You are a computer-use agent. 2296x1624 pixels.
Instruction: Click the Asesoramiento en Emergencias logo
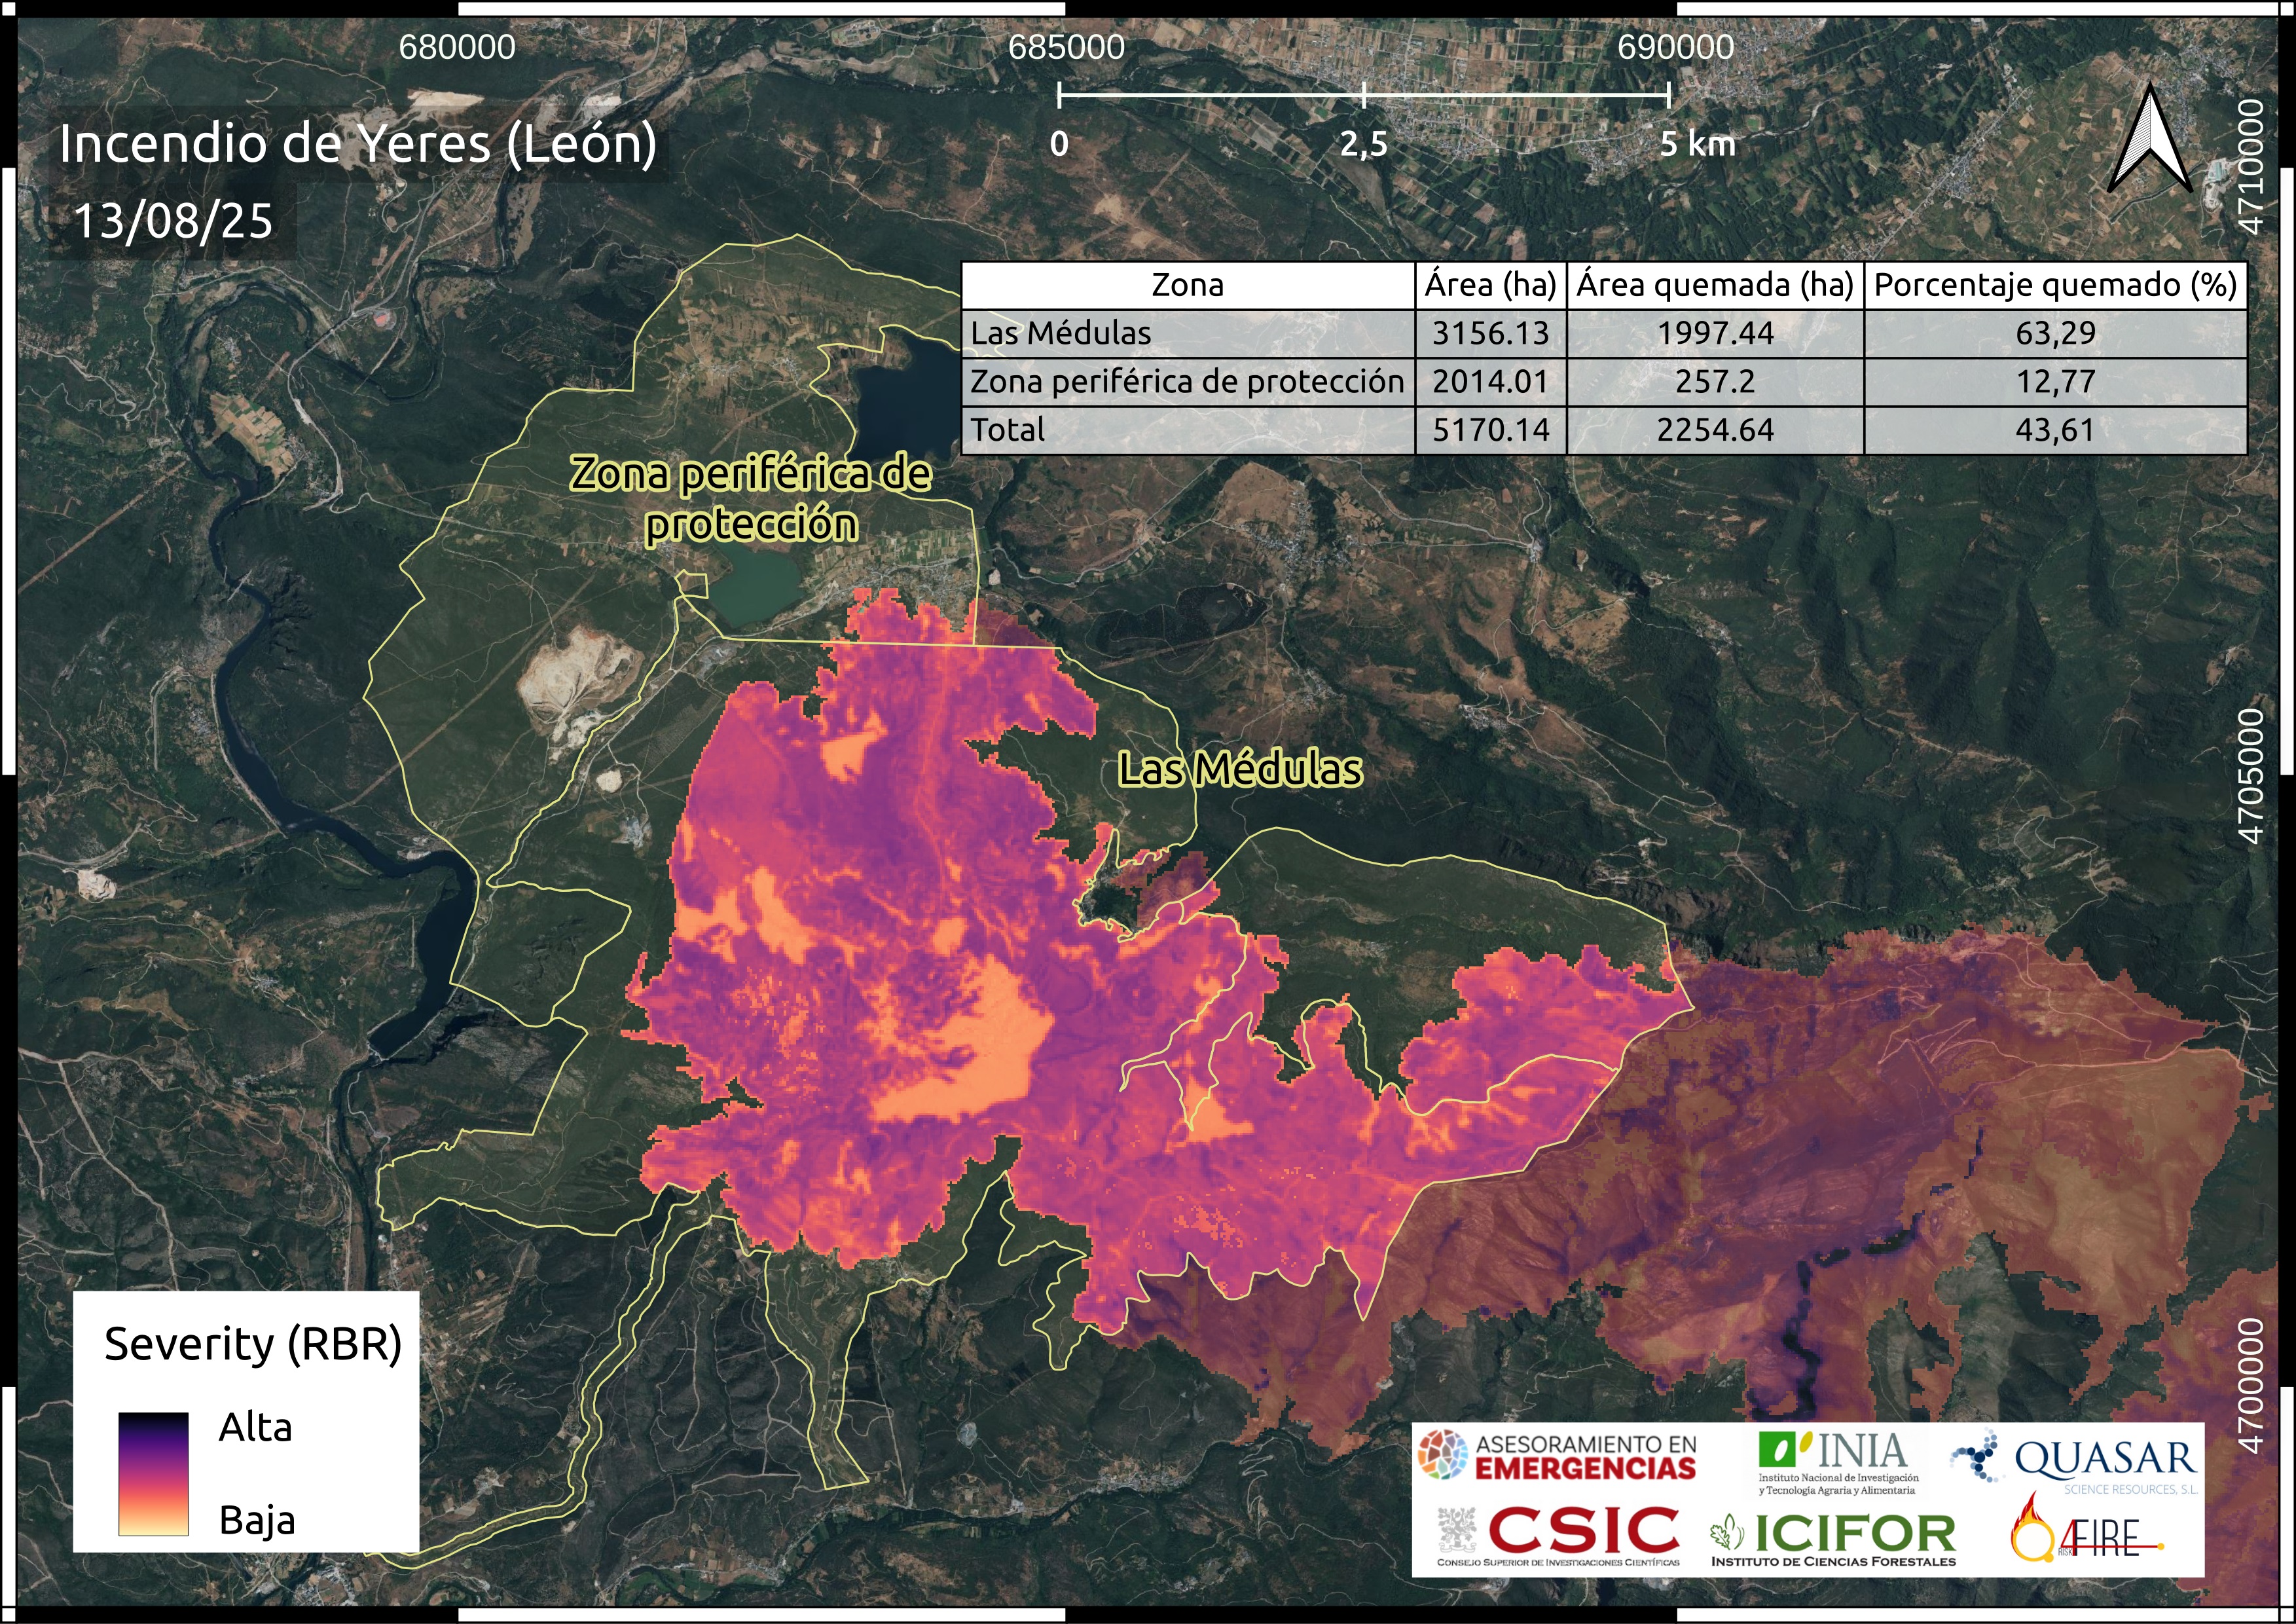coord(1556,1455)
